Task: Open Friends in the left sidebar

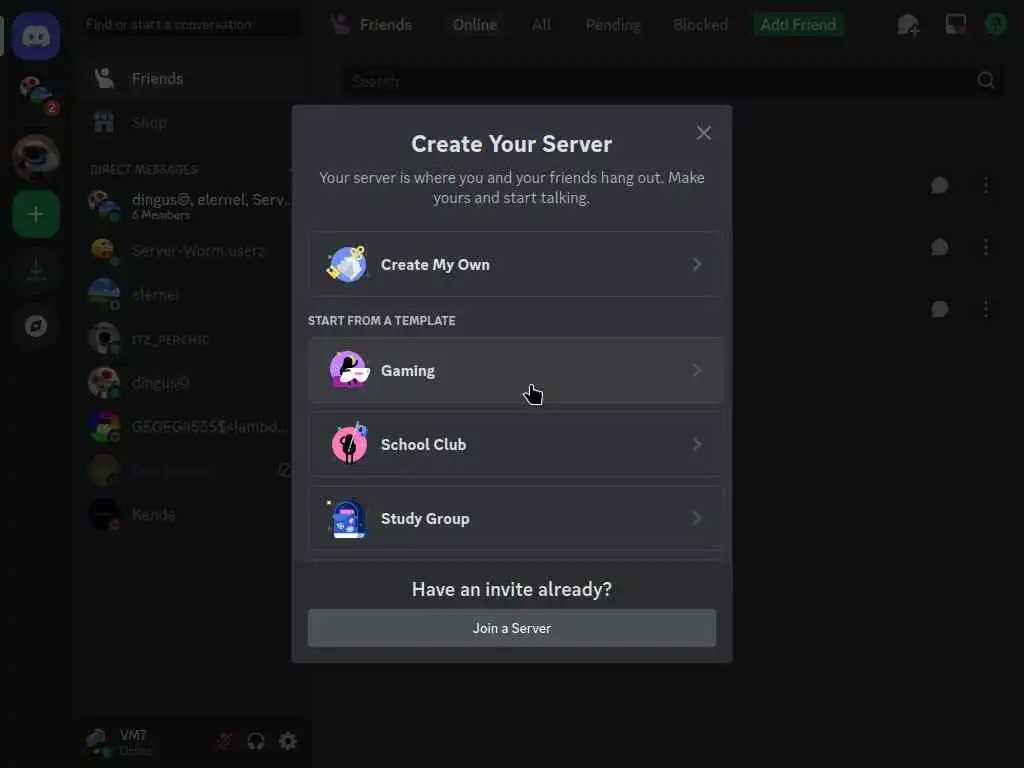Action: click(191, 78)
